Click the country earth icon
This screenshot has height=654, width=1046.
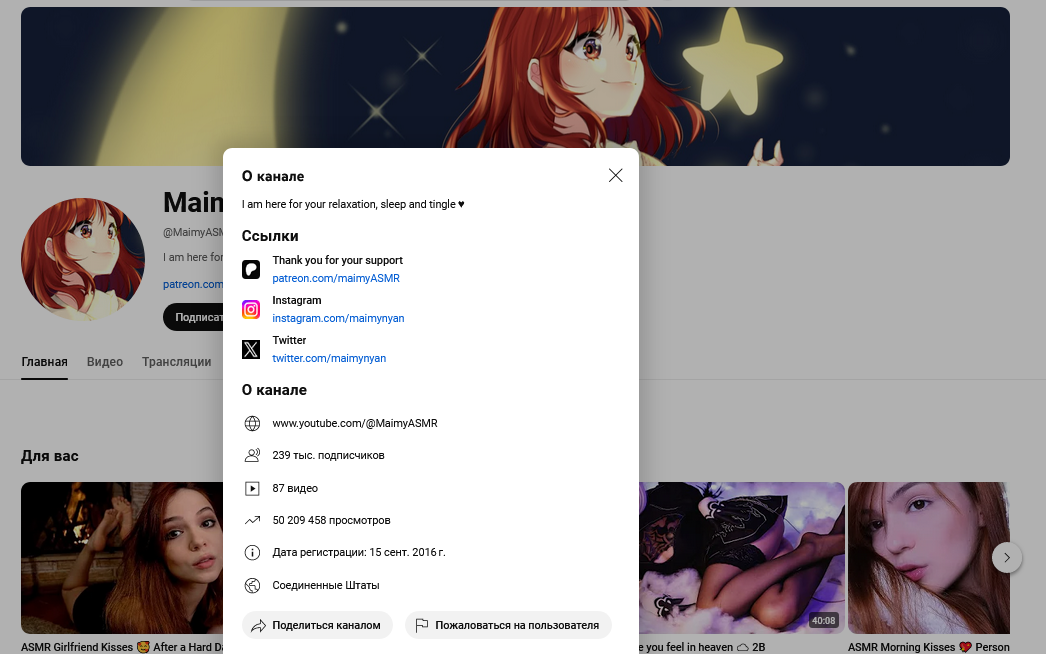point(252,585)
